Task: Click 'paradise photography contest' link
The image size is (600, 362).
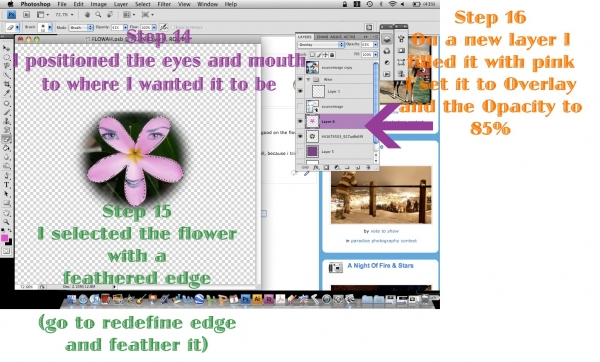Action: click(x=384, y=241)
